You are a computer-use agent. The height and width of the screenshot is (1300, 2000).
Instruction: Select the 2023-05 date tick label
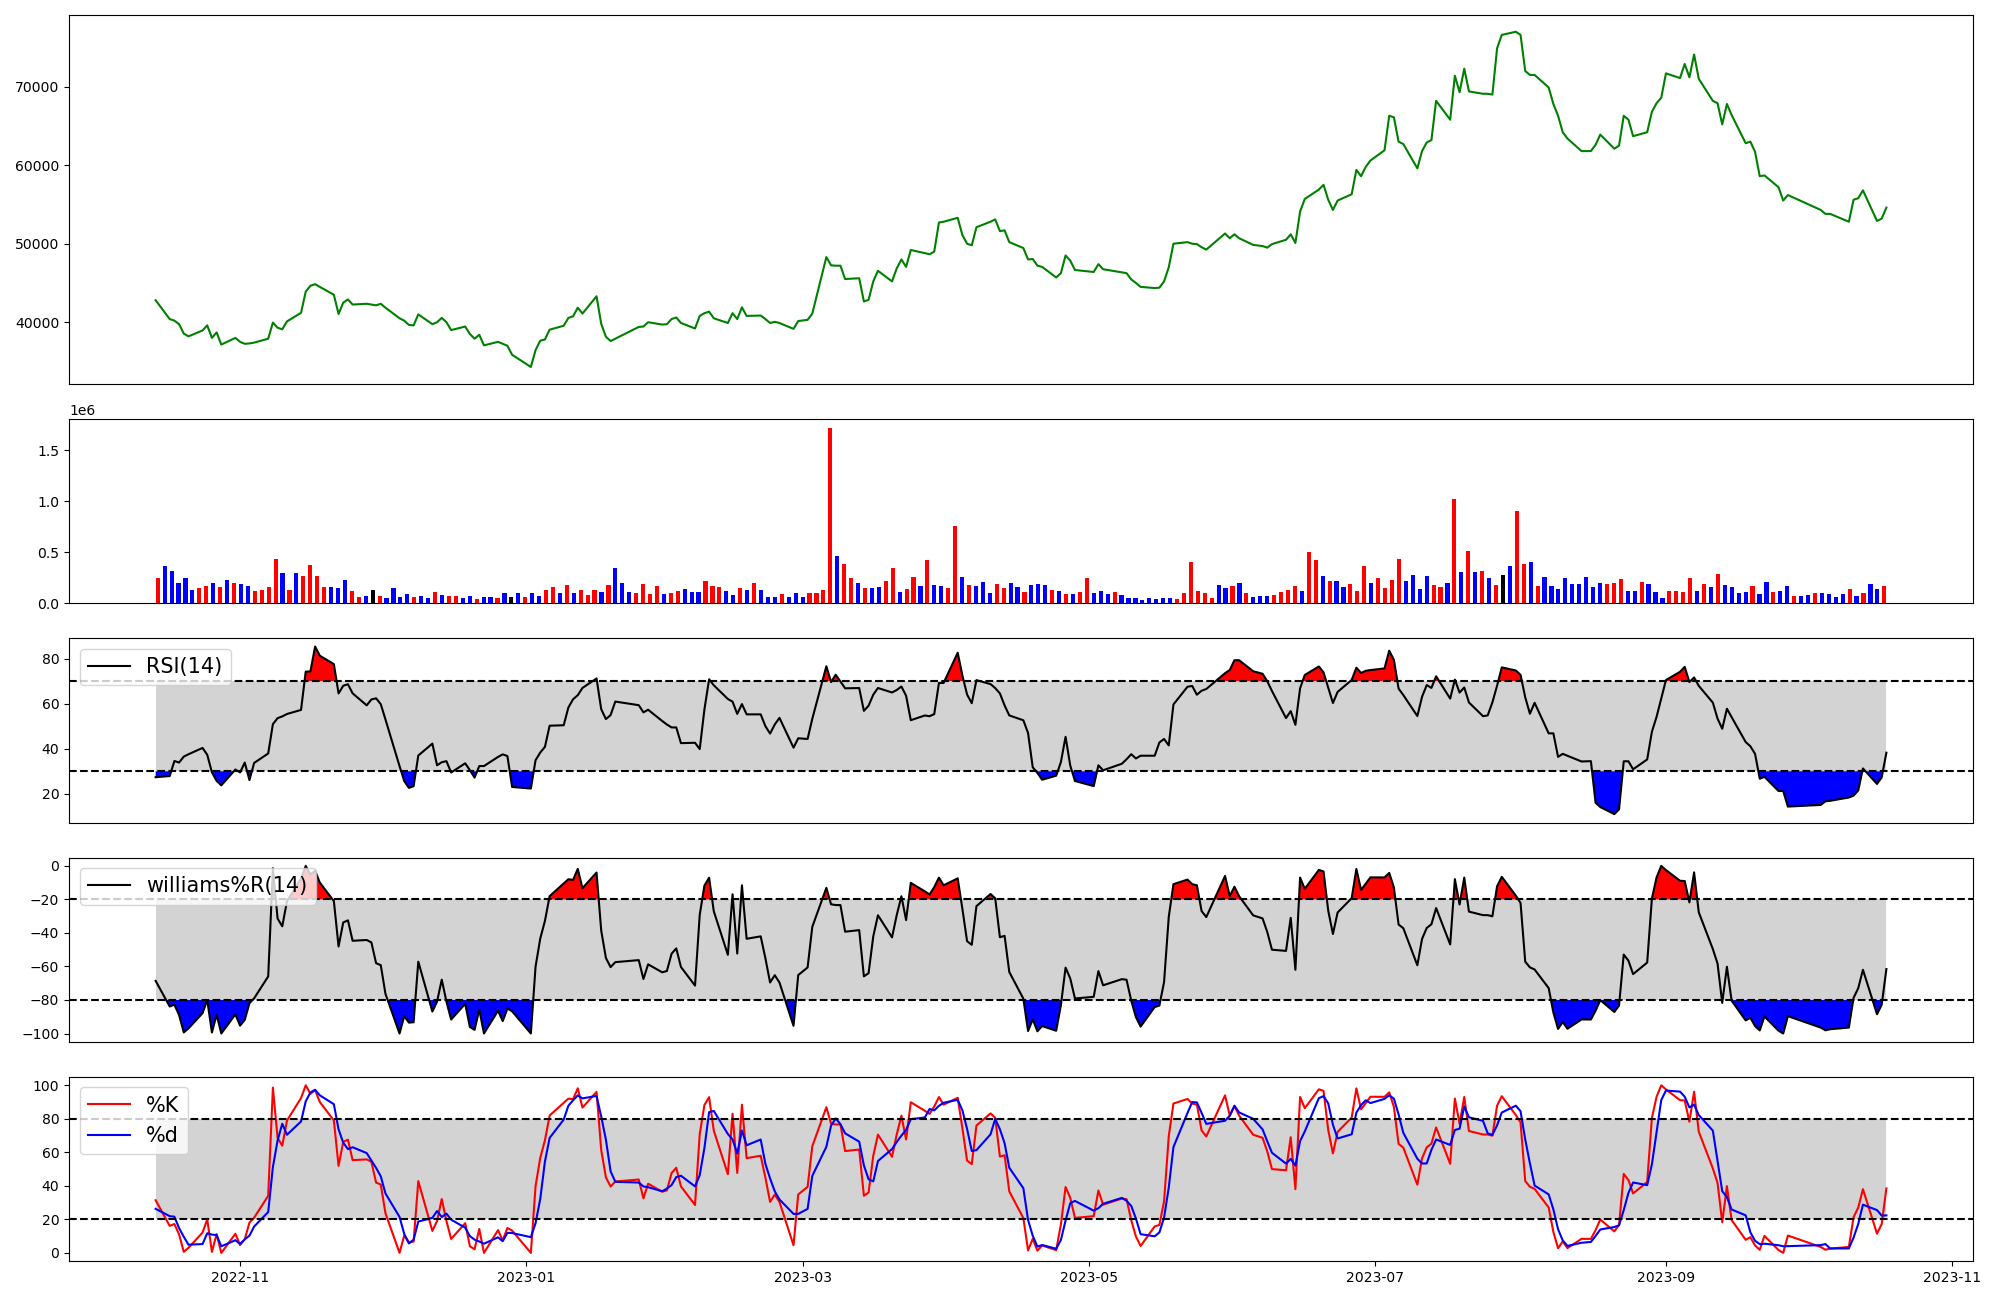click(x=1088, y=1277)
